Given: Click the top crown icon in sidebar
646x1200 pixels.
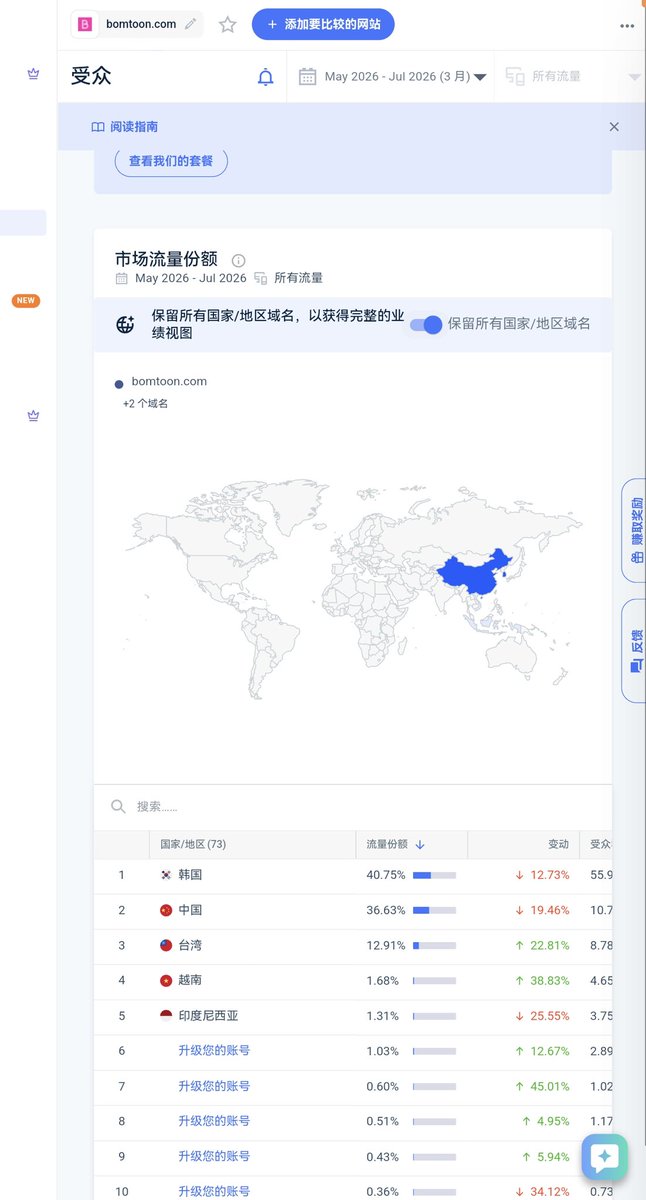Looking at the screenshot, I should [x=33, y=74].
